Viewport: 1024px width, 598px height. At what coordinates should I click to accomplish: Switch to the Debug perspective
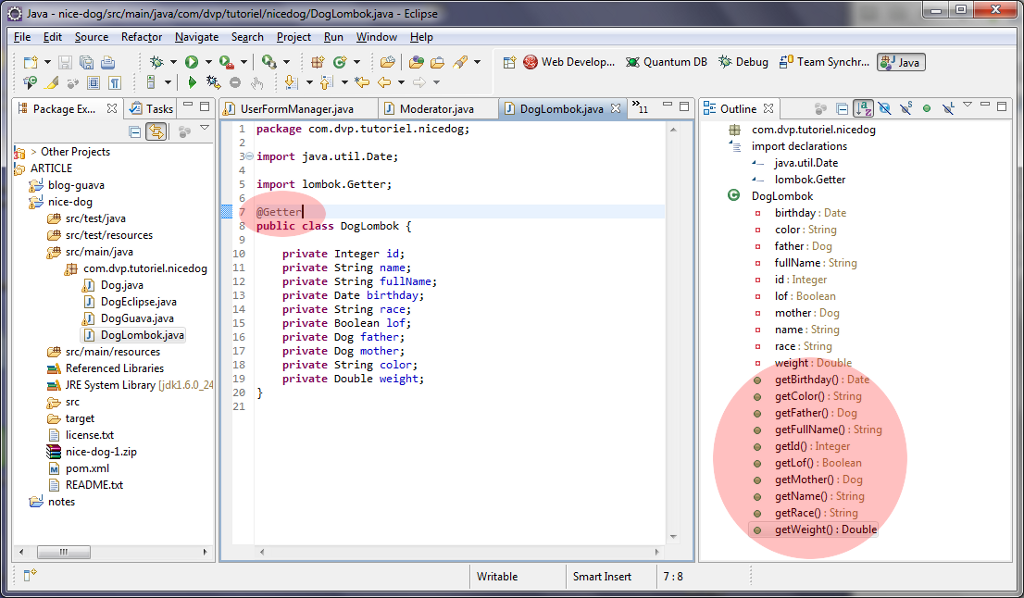coord(743,62)
